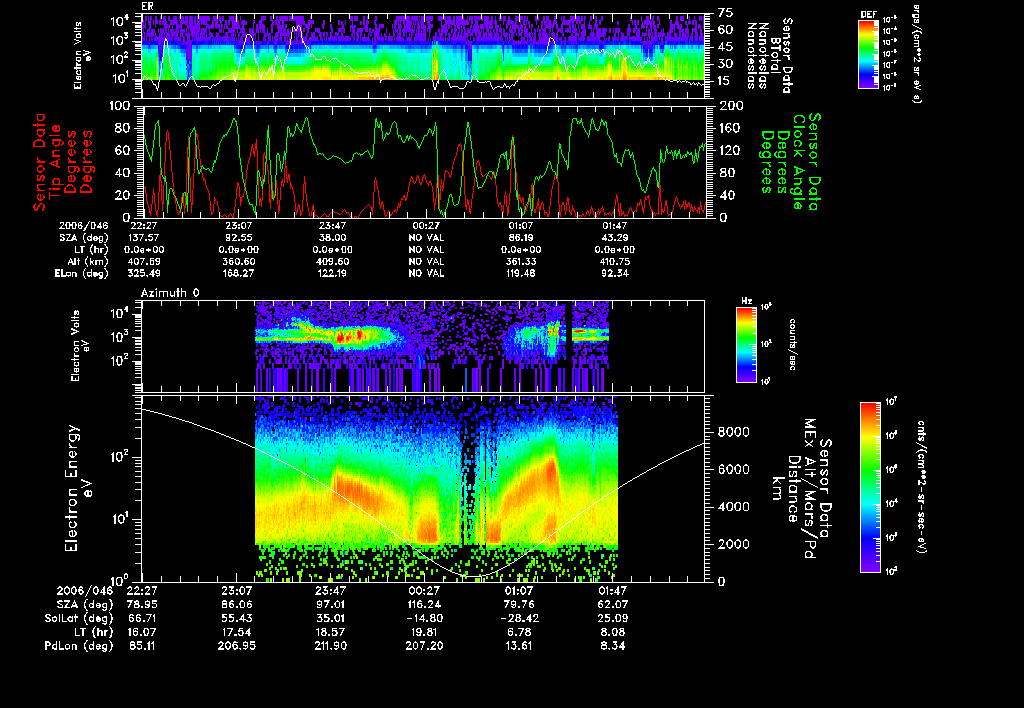Screen dimensions: 1024x708
Task: Click the 'PdLon (deg)' row label
Action: coord(78,645)
